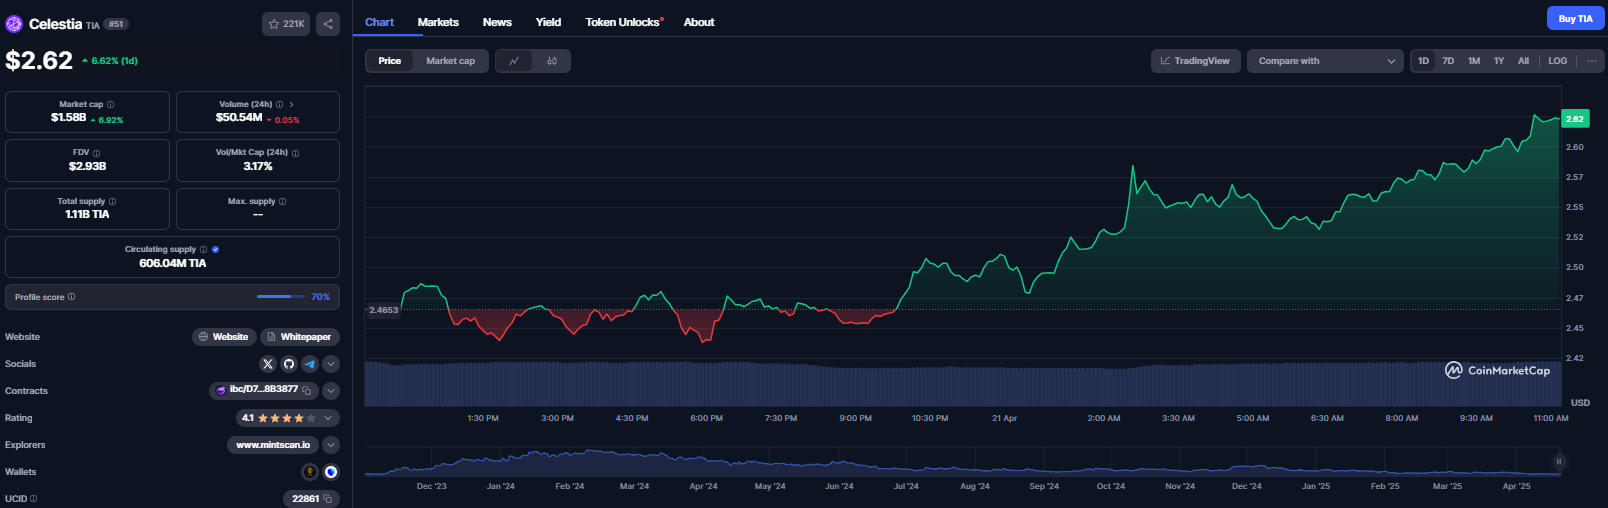This screenshot has width=1608, height=508.
Task: Select the line chart view icon
Action: (514, 61)
